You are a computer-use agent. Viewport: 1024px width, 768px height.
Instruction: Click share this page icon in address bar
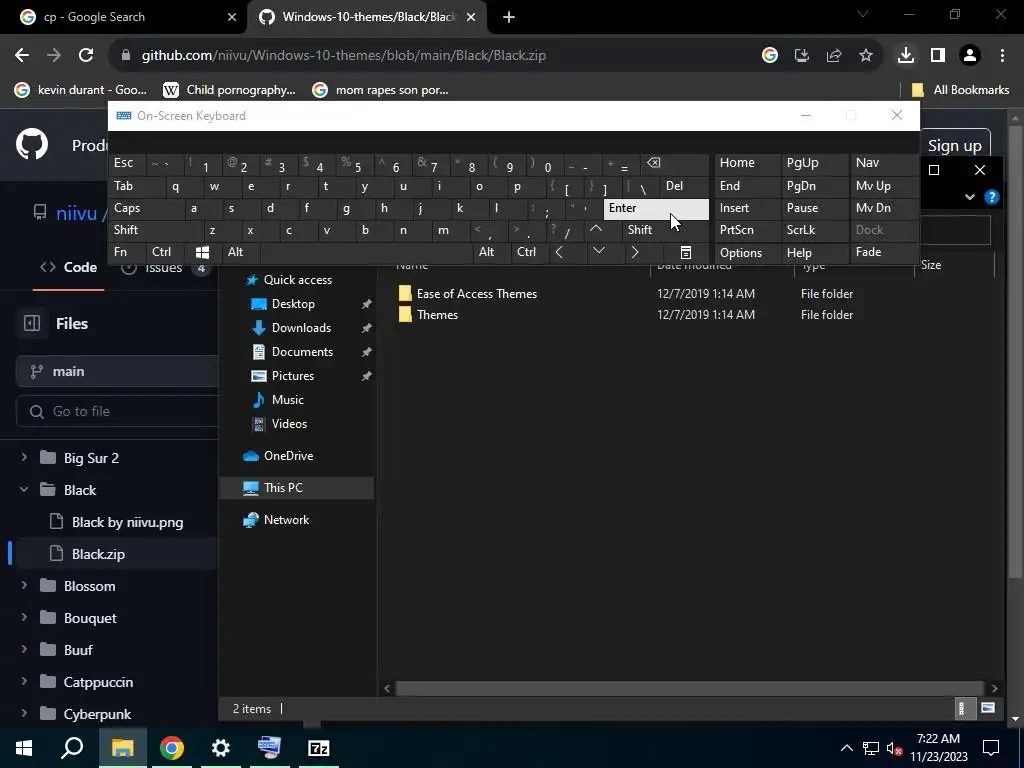[x=833, y=56]
